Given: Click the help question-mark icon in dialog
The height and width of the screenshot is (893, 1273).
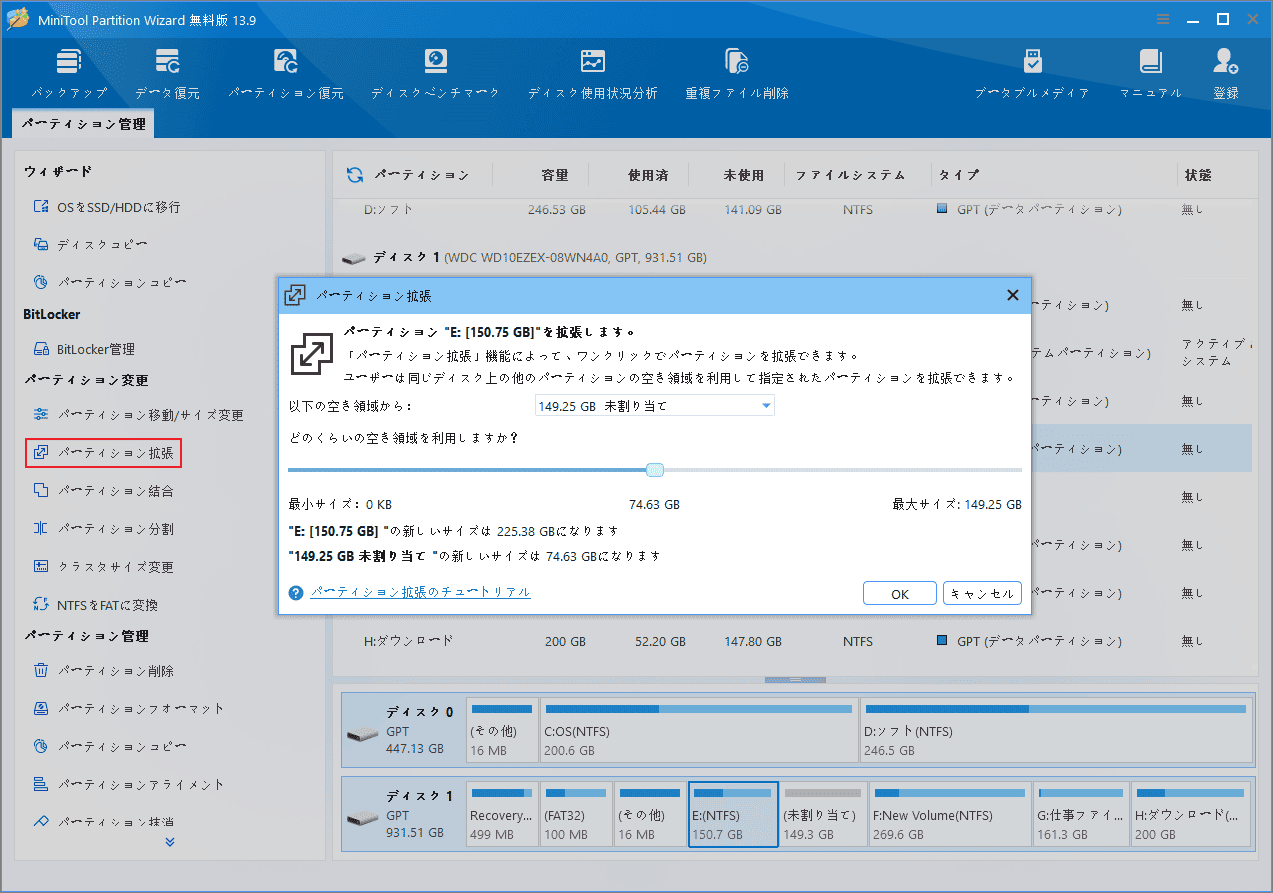Looking at the screenshot, I should 296,593.
